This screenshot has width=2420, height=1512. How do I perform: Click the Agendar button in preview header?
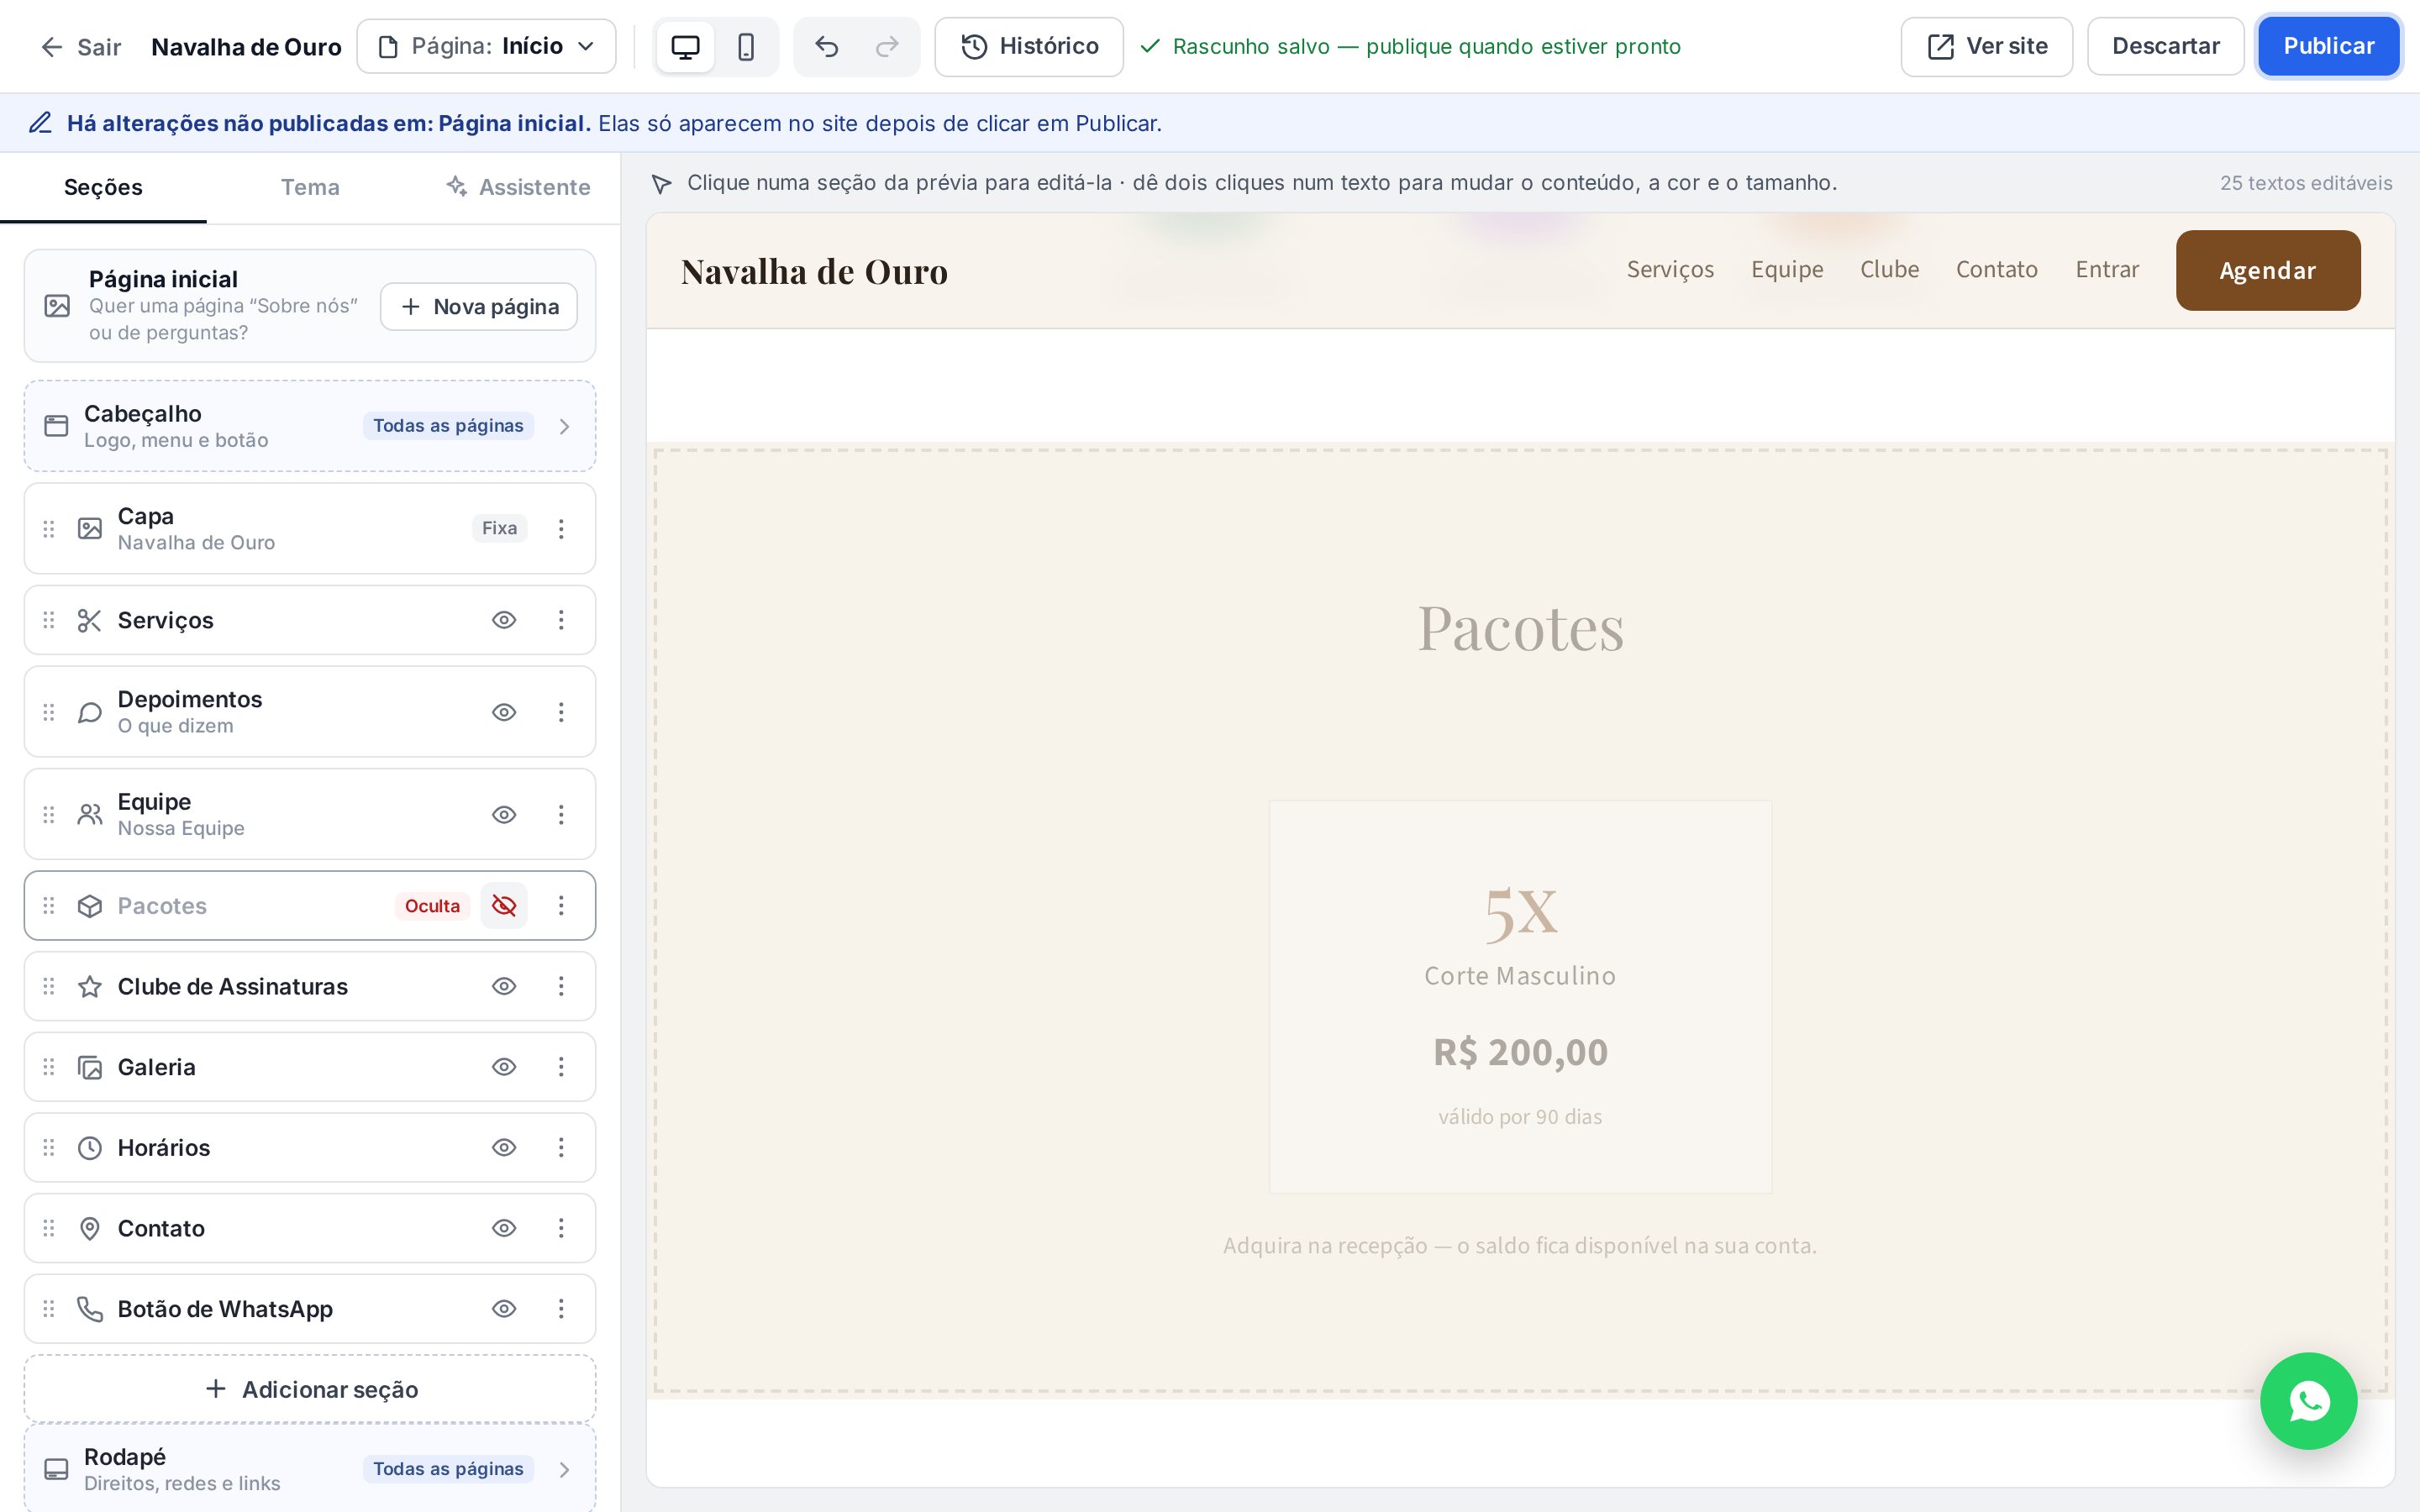tap(2267, 270)
